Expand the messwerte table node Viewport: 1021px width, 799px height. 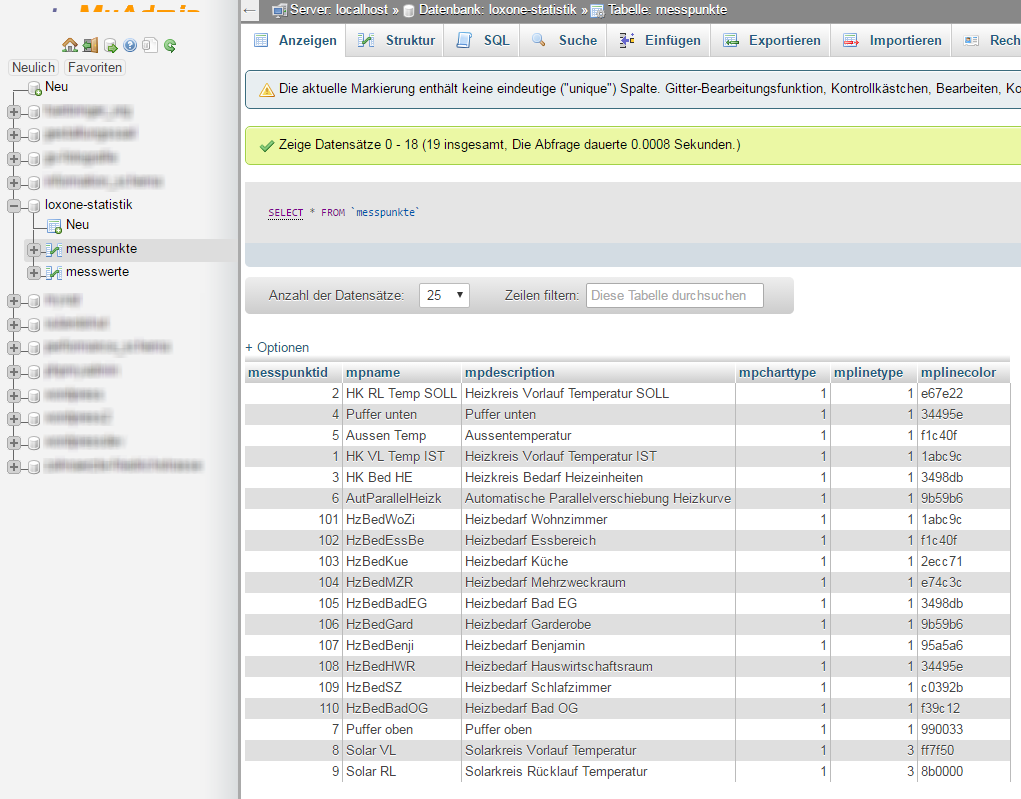point(34,272)
